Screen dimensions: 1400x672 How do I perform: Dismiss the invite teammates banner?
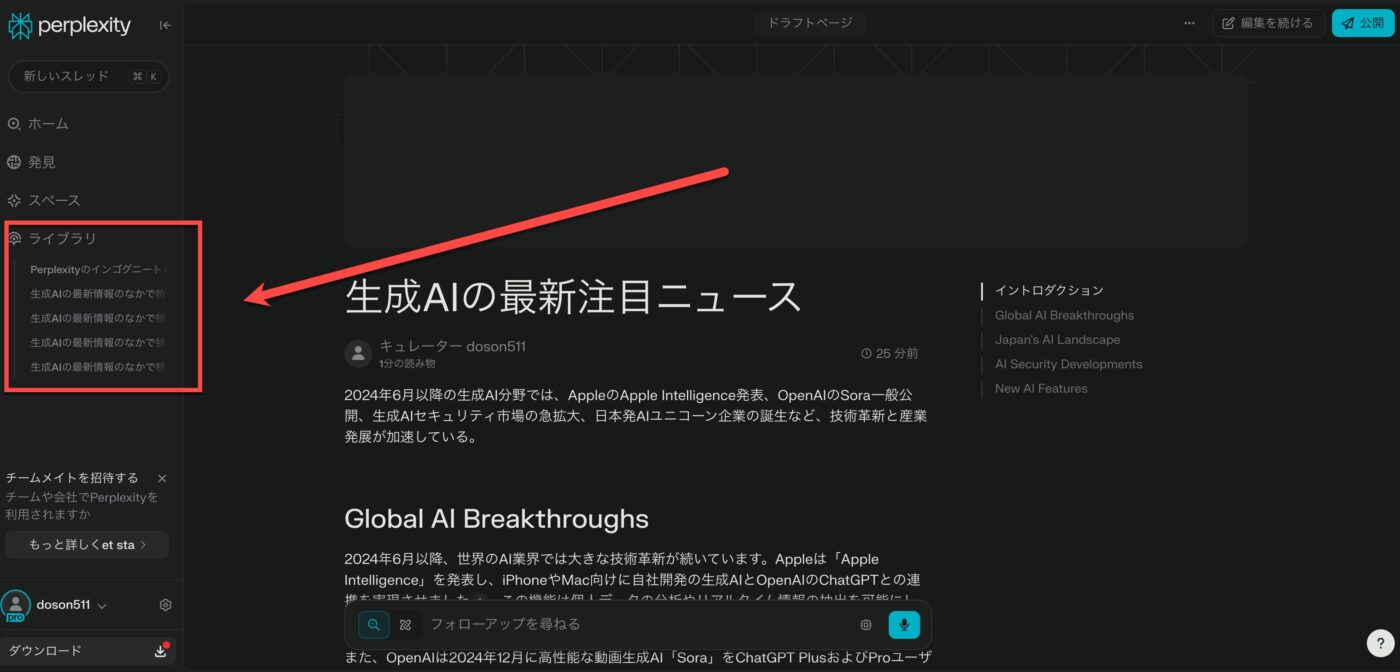[162, 479]
